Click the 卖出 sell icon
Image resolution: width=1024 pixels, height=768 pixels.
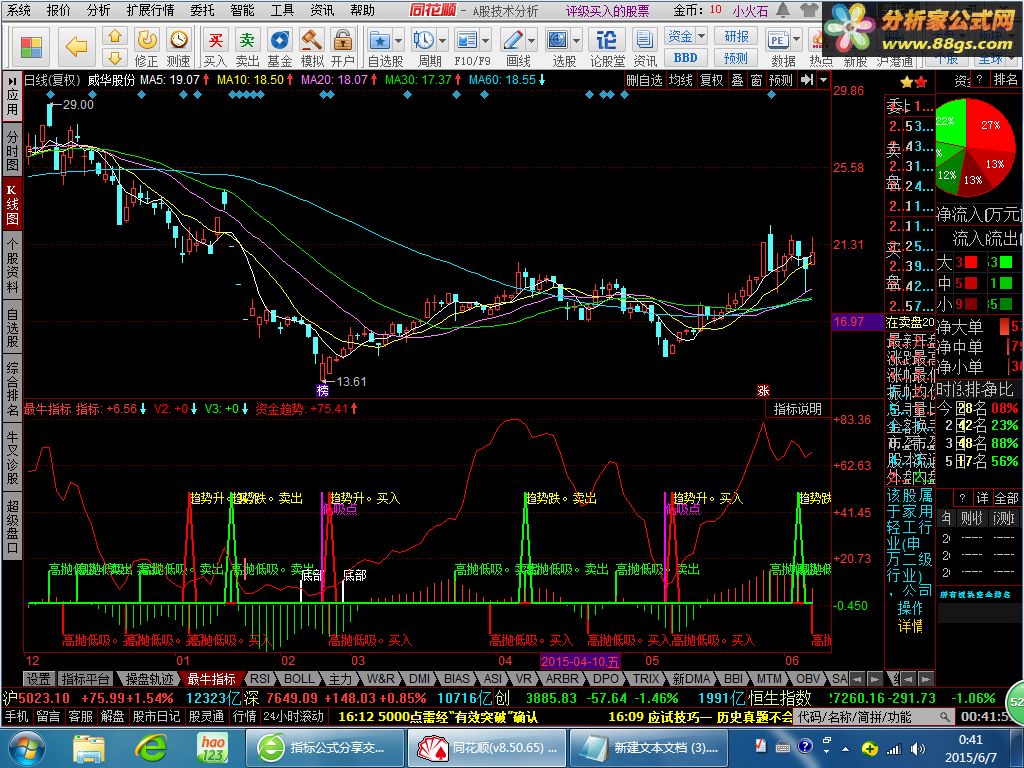click(x=247, y=48)
